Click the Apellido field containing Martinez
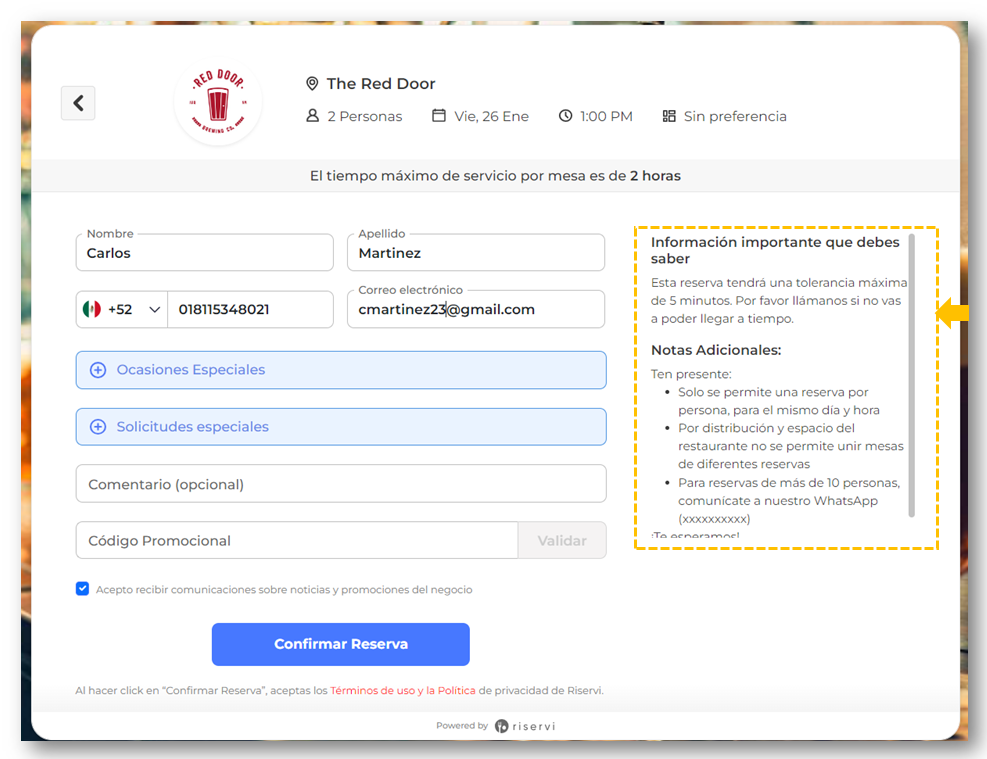987x759 pixels. (476, 253)
